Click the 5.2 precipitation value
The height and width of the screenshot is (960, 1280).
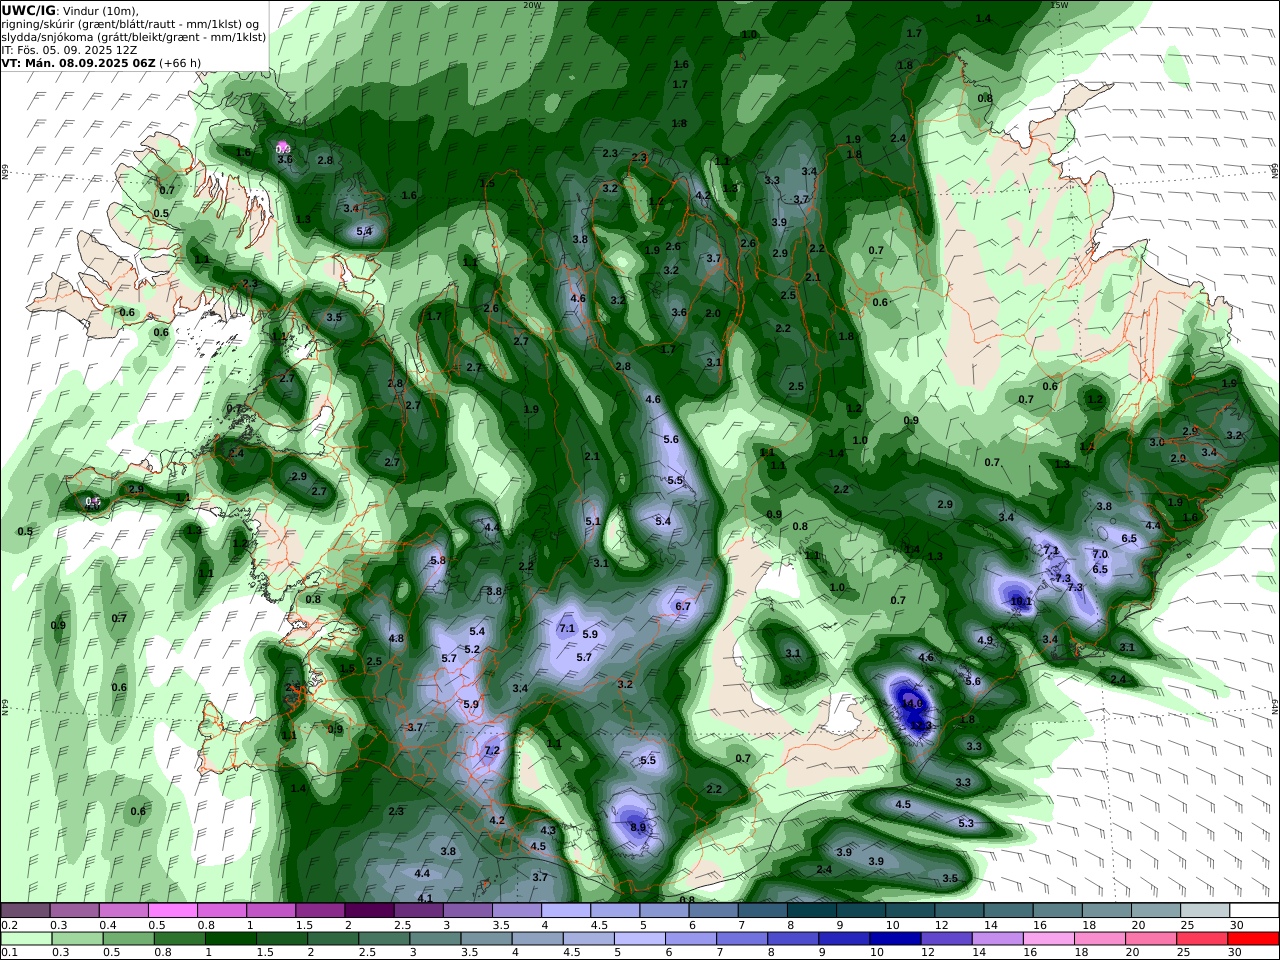click(x=472, y=650)
